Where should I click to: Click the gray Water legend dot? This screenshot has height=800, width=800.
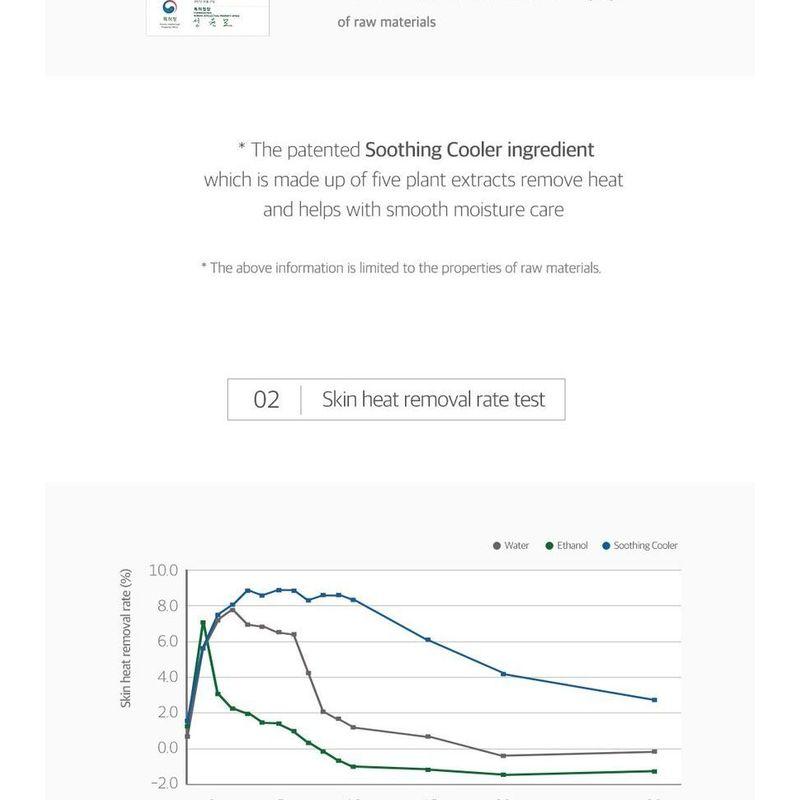tap(497, 546)
